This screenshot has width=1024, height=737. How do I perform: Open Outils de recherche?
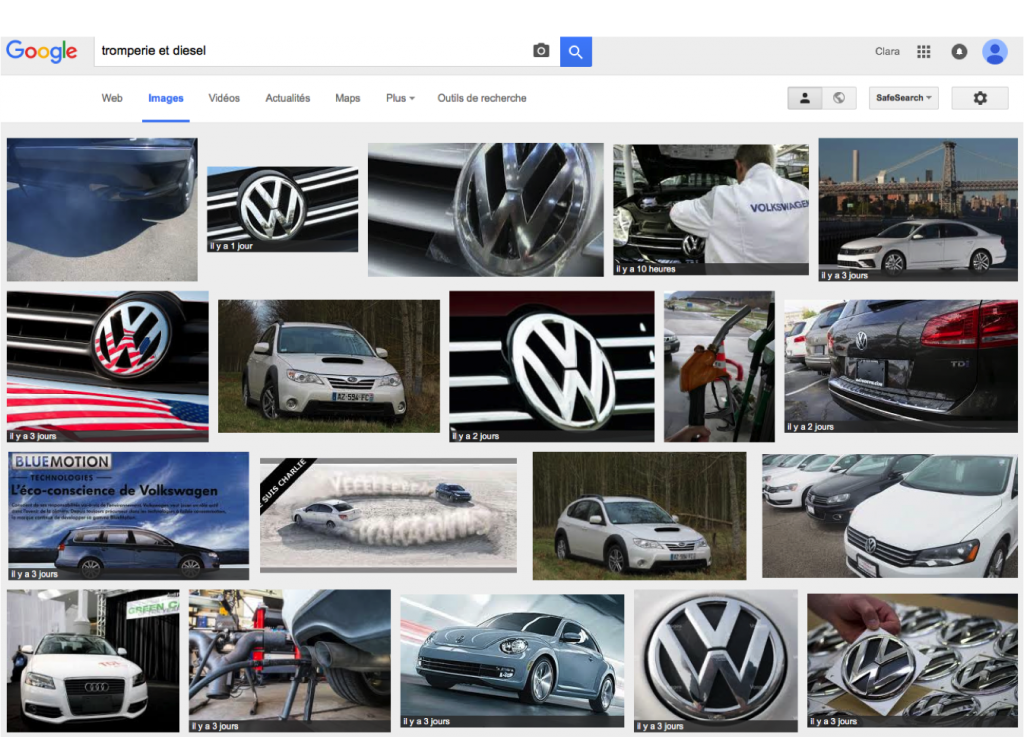(x=482, y=98)
